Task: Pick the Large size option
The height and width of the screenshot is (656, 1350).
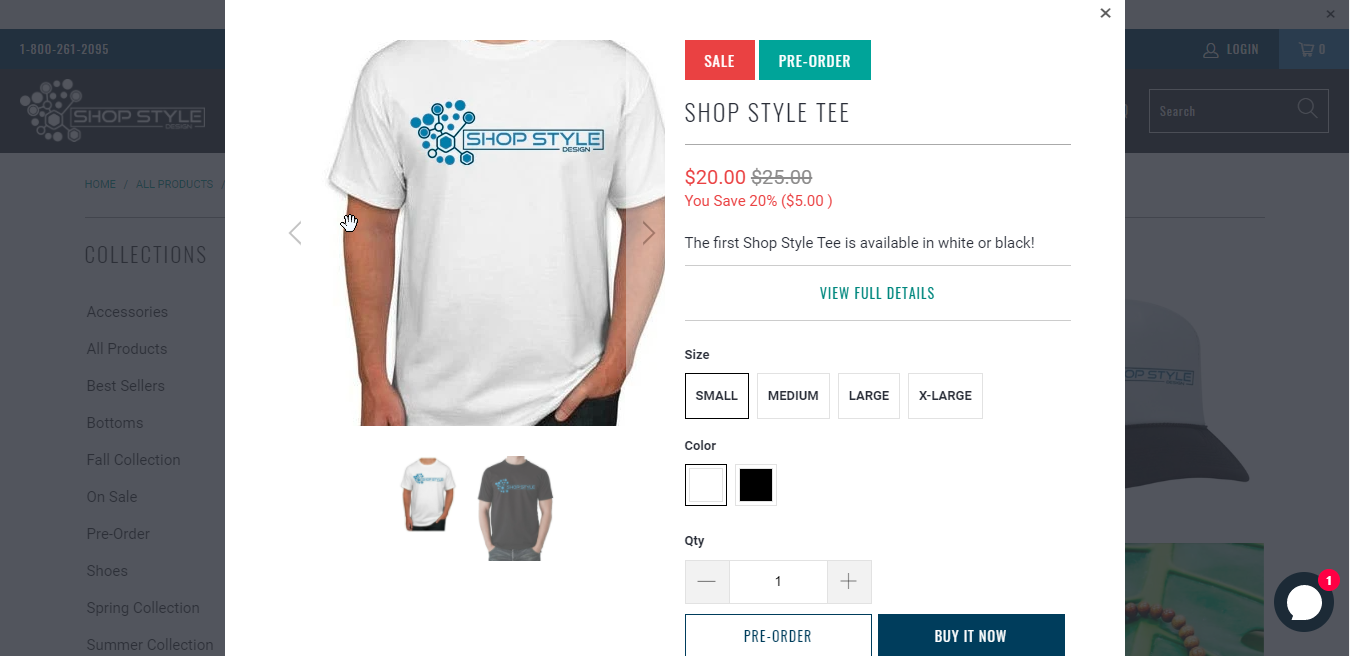Action: (869, 396)
